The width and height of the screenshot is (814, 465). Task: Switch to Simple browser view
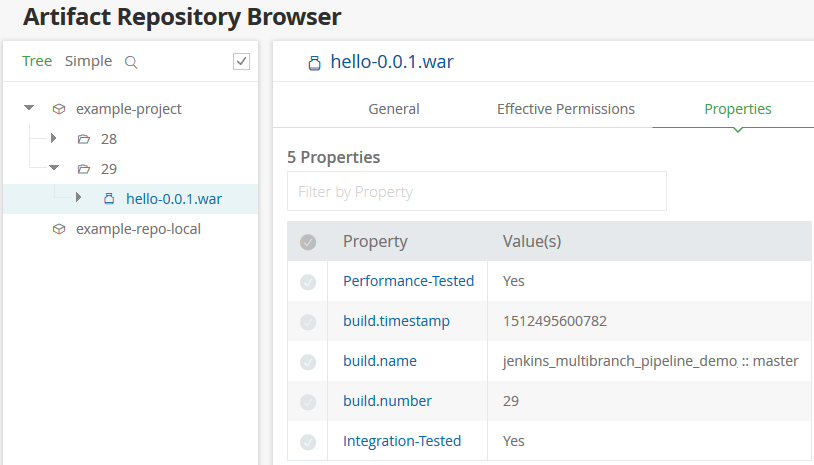coord(88,61)
